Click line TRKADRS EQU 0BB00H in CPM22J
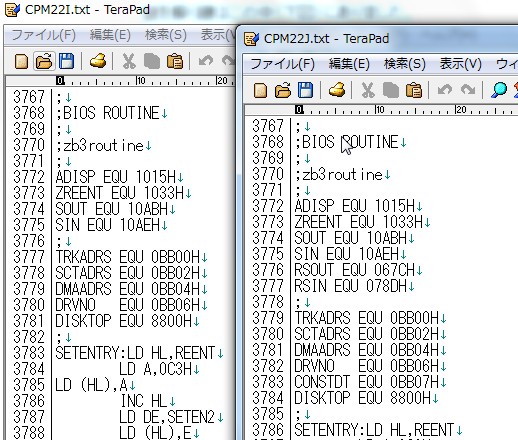Image resolution: width=518 pixels, height=440 pixels. click(x=367, y=318)
